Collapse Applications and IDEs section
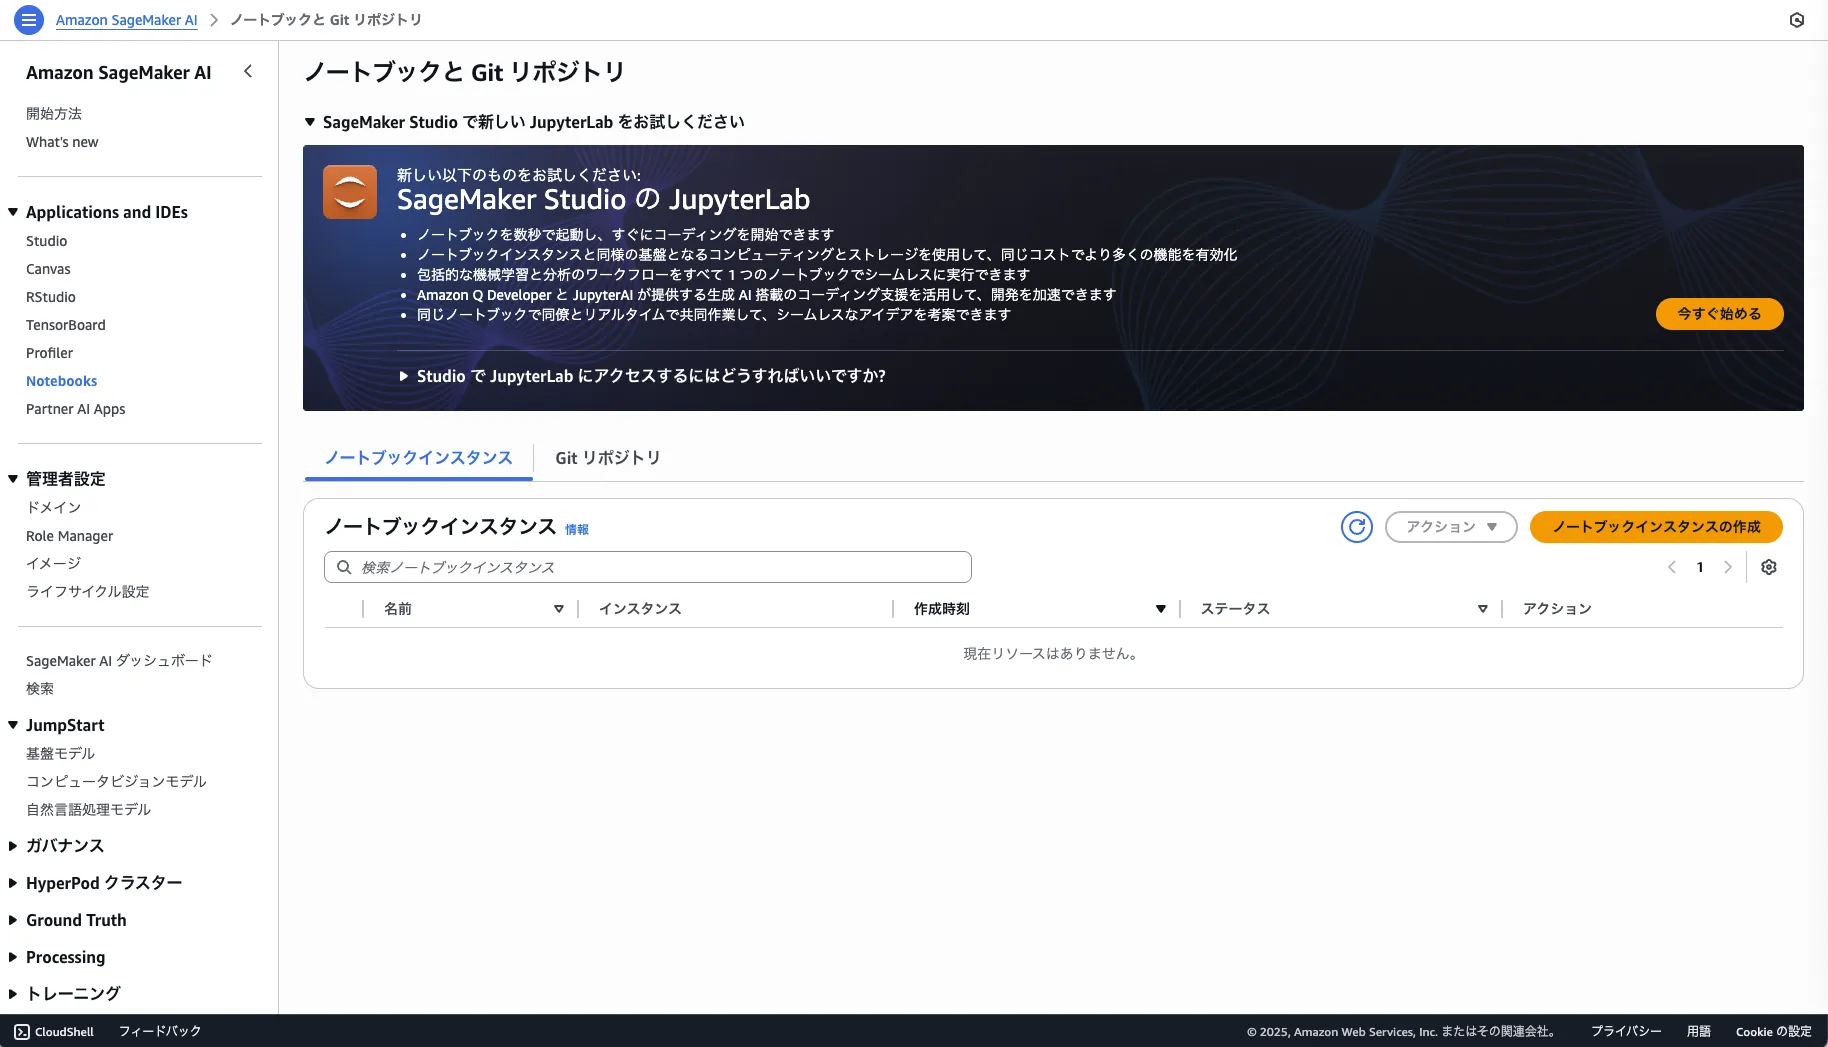Screen dimensions: 1828x1047 click(13, 212)
